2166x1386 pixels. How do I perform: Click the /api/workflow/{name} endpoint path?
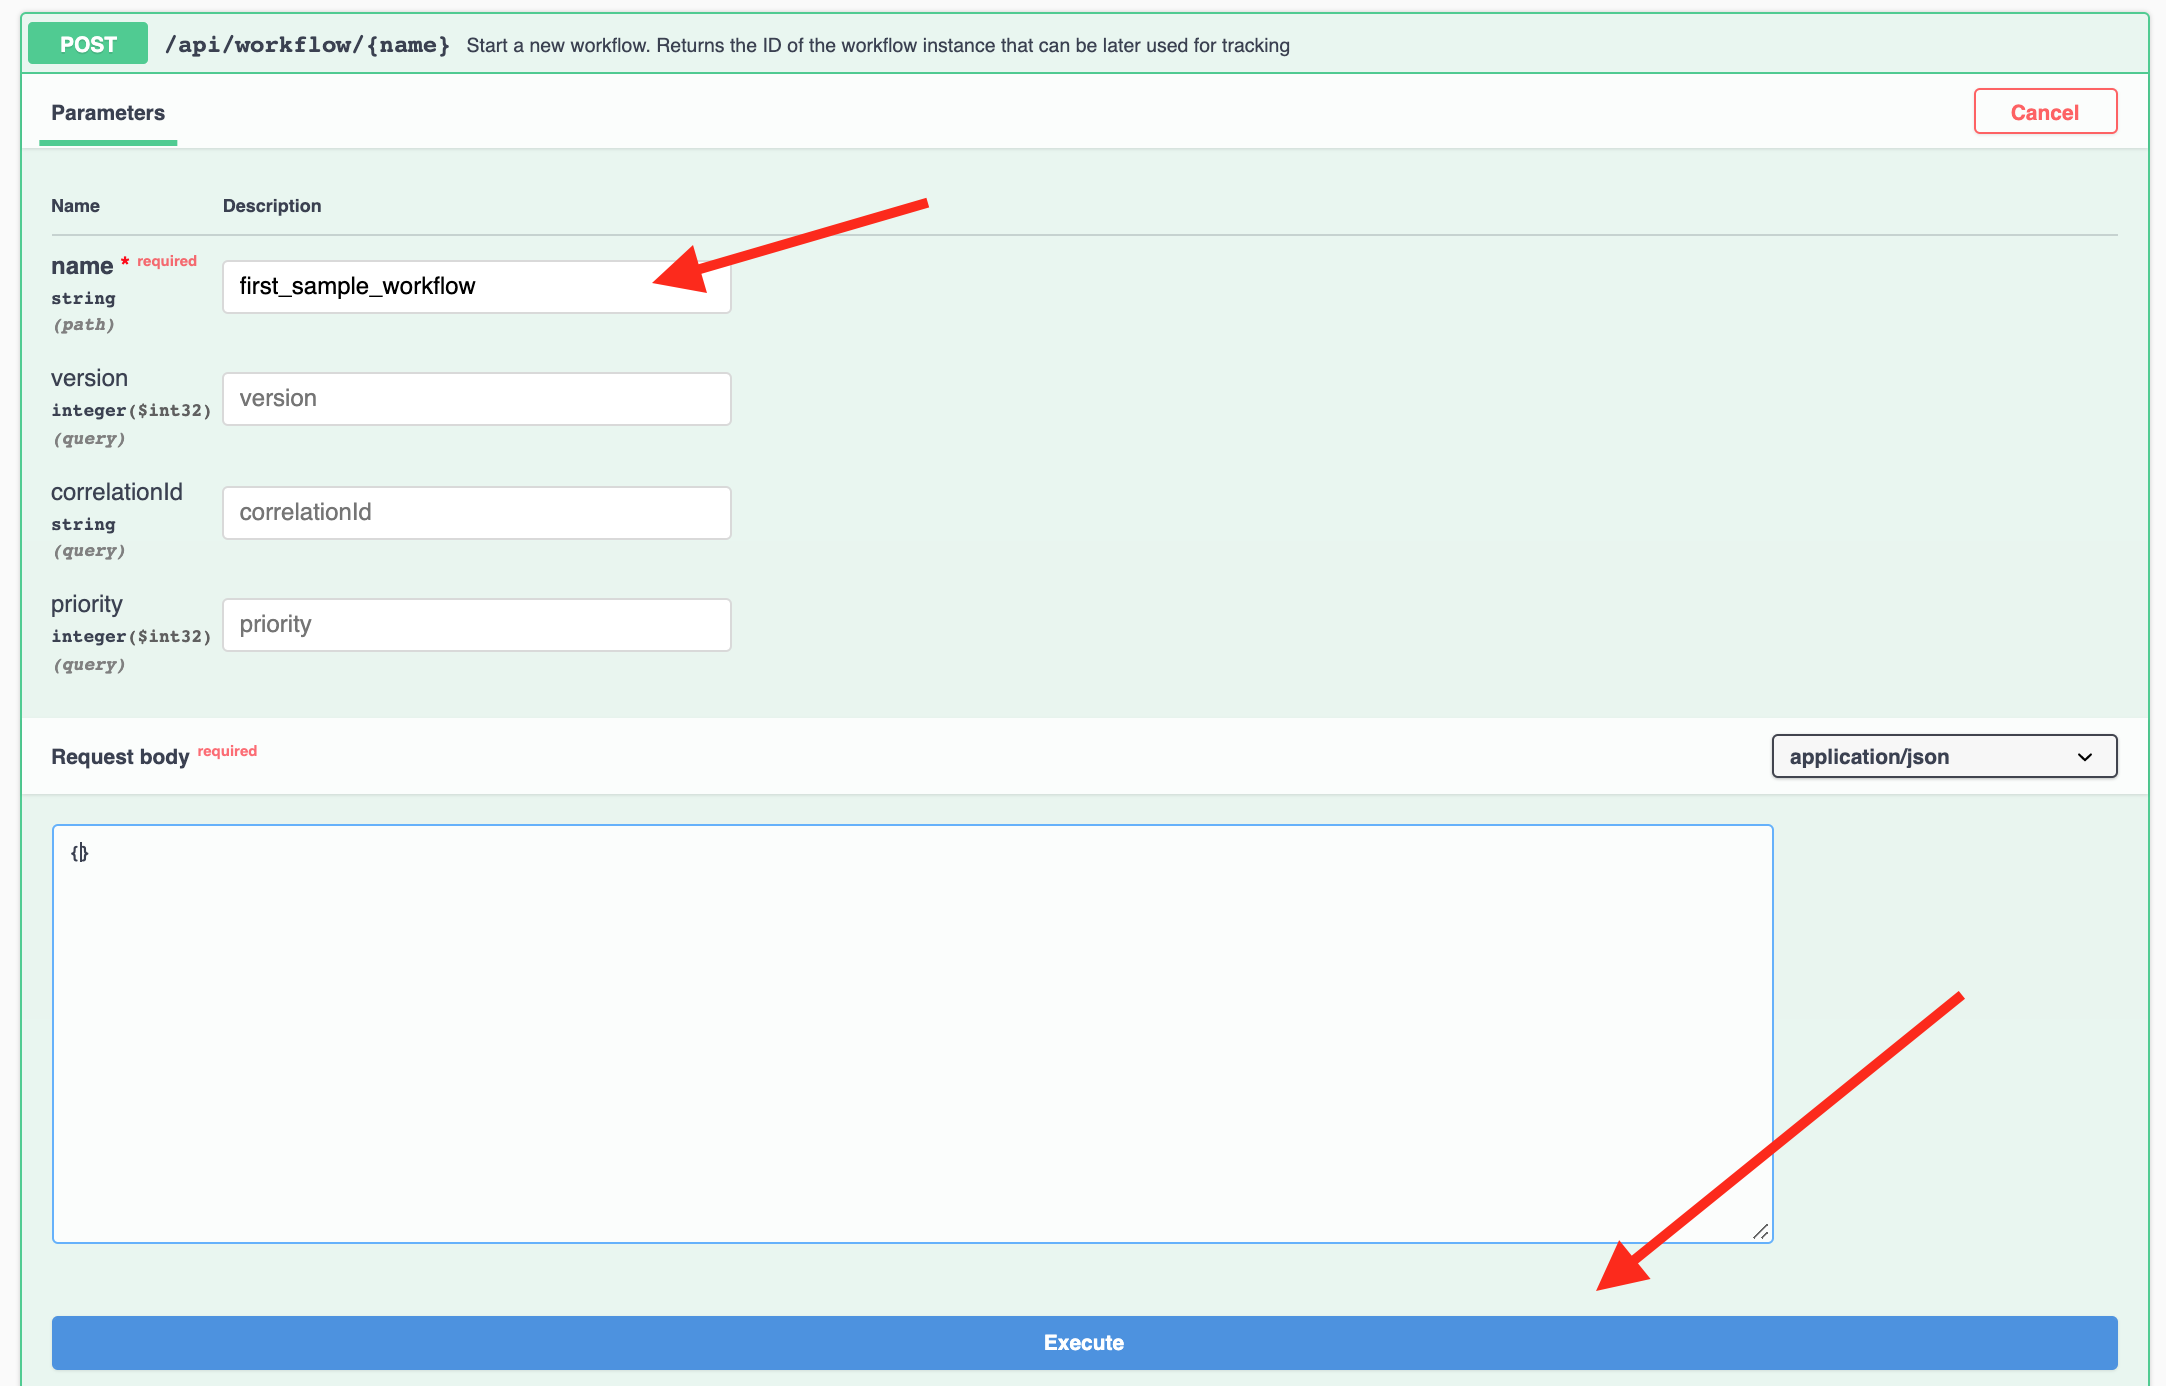307,45
